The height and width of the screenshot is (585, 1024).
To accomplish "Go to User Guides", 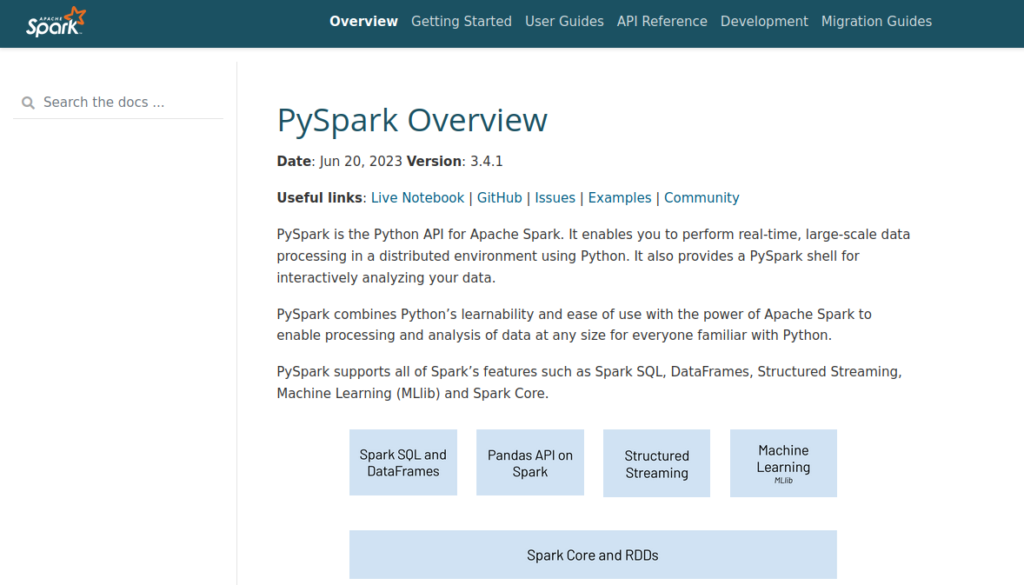I will click(x=564, y=22).
